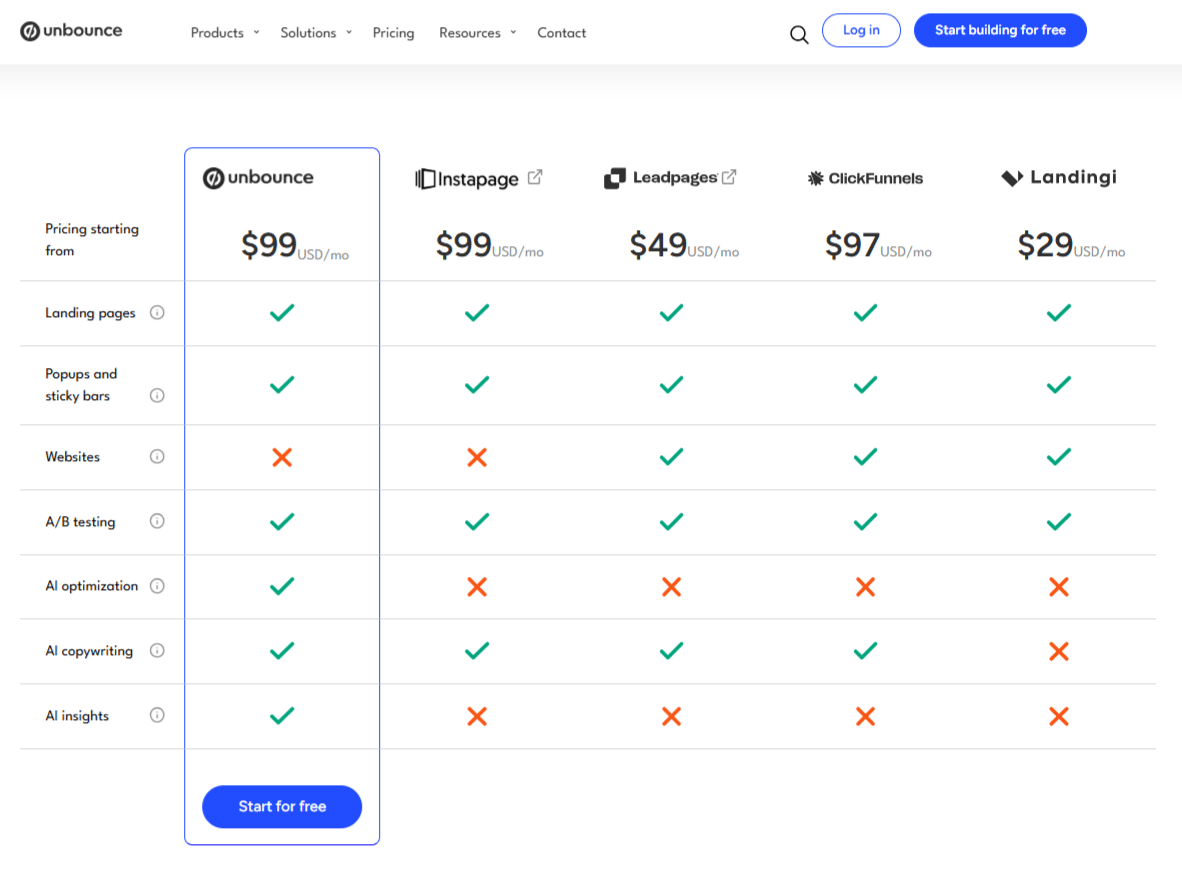
Task: Open the Resources dropdown
Action: 477,32
